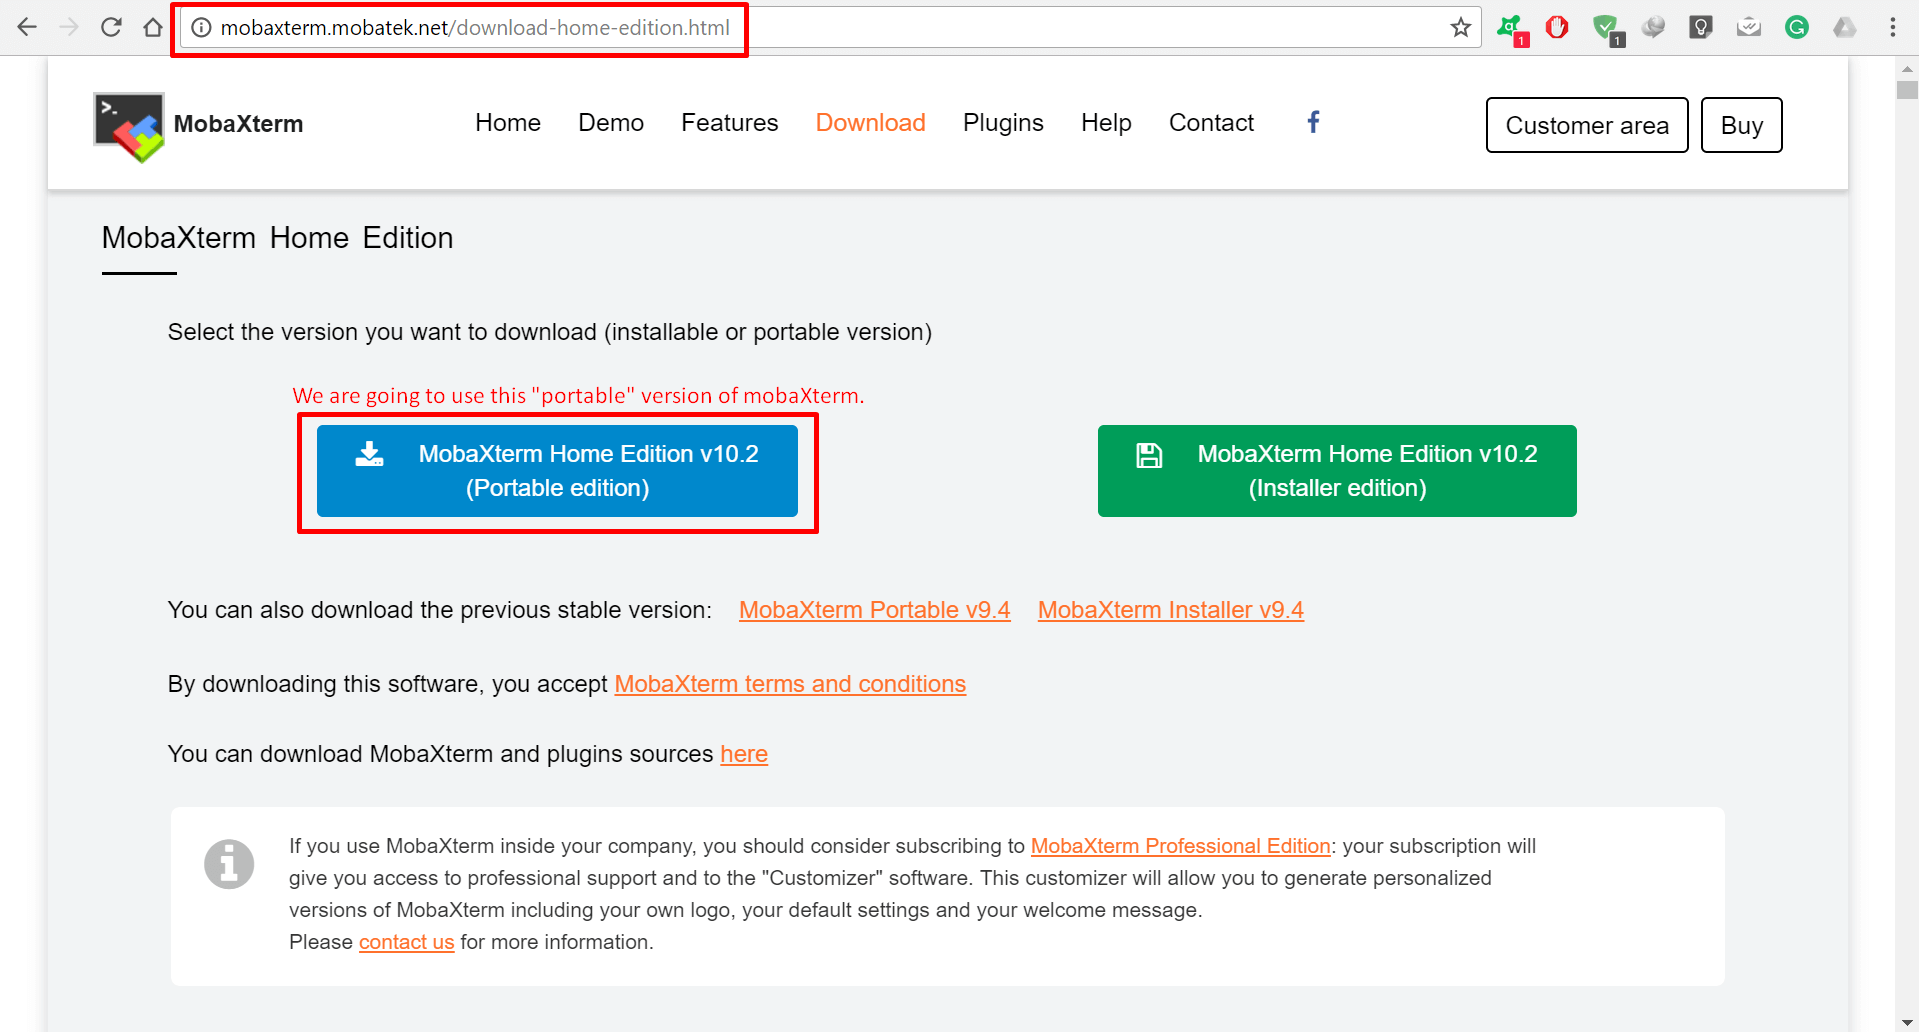Open the MobaXterm Installer v9.4 link
This screenshot has height=1032, width=1919.
(1171, 610)
